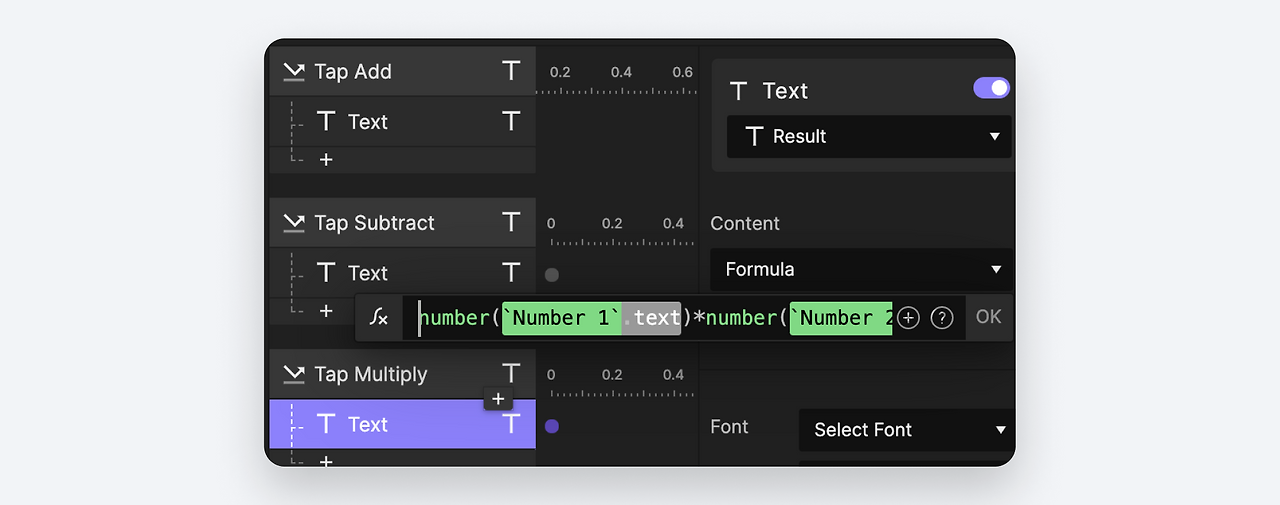Confirm formula with OK button
Viewport: 1280px width, 505px height.
(988, 317)
